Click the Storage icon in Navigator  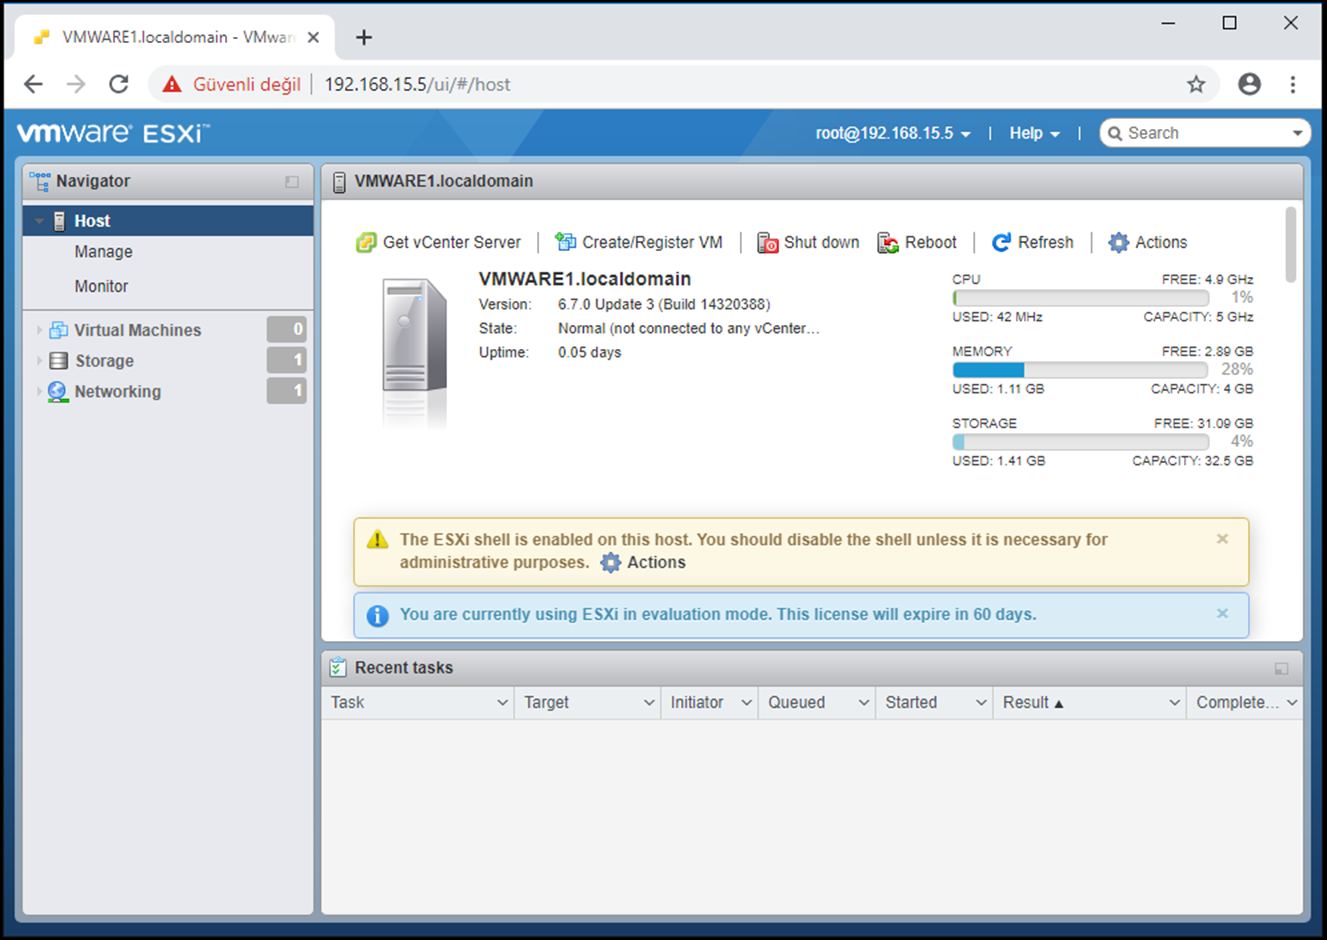coord(58,361)
